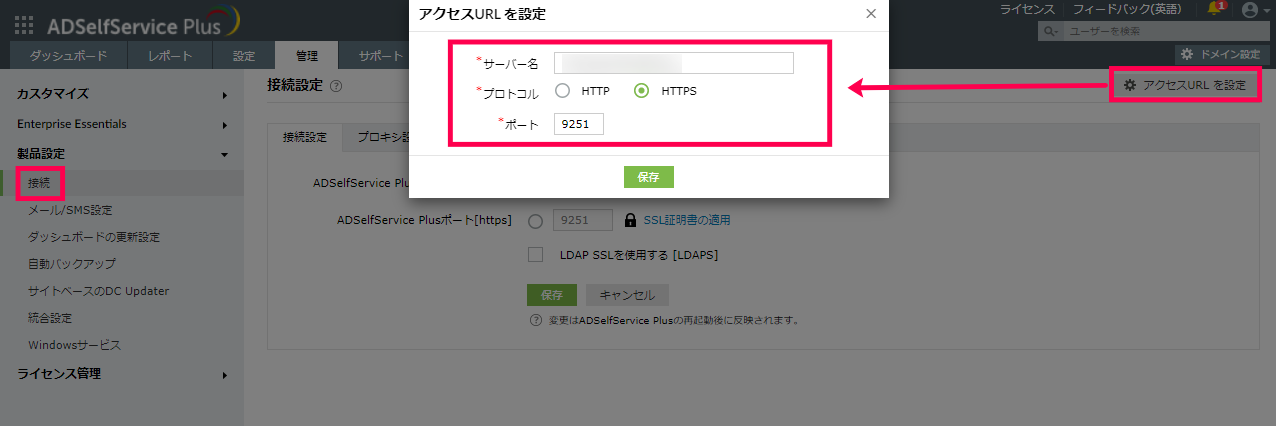Click the gear icon in ドメイン設定
The image size is (1276, 426).
click(1187, 54)
